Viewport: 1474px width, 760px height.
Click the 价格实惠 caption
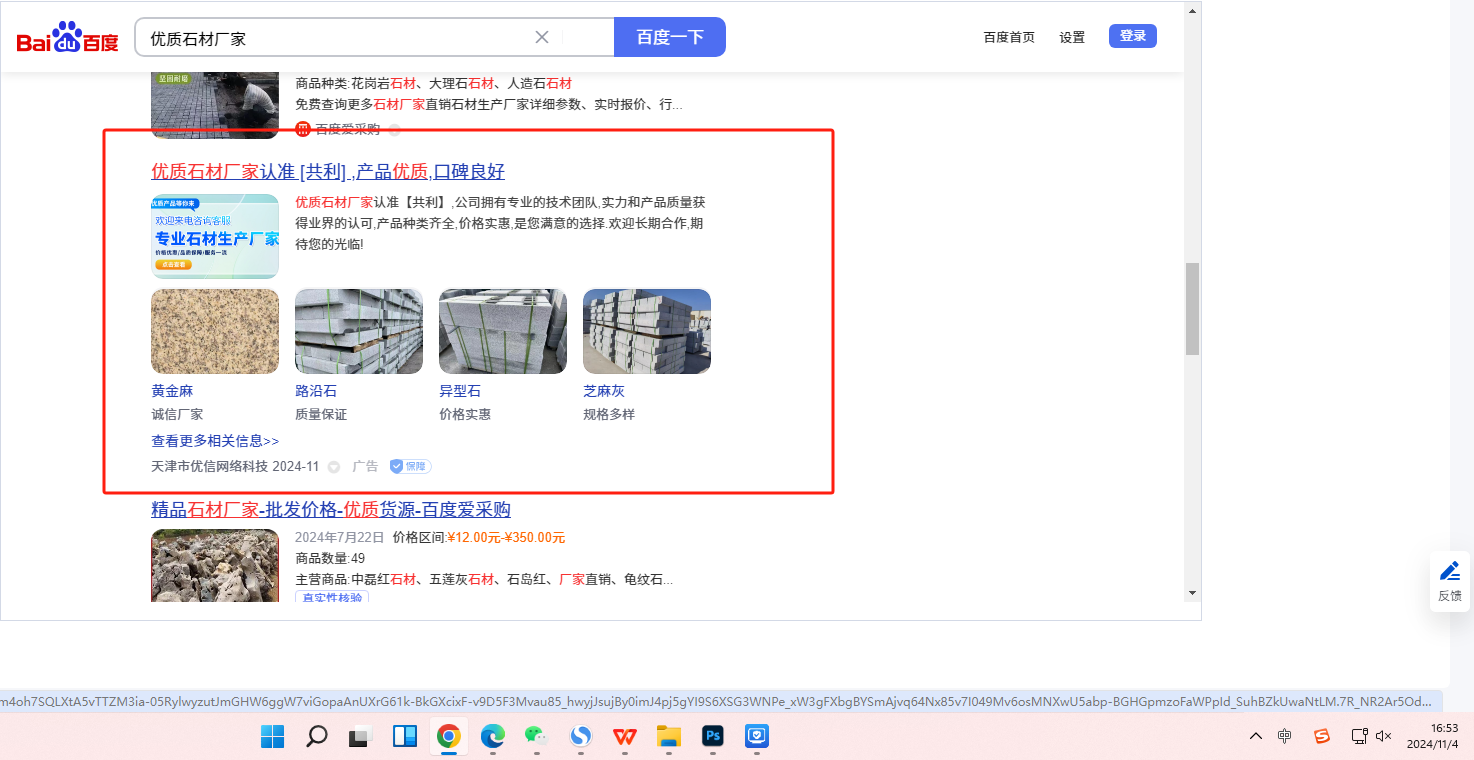[465, 414]
